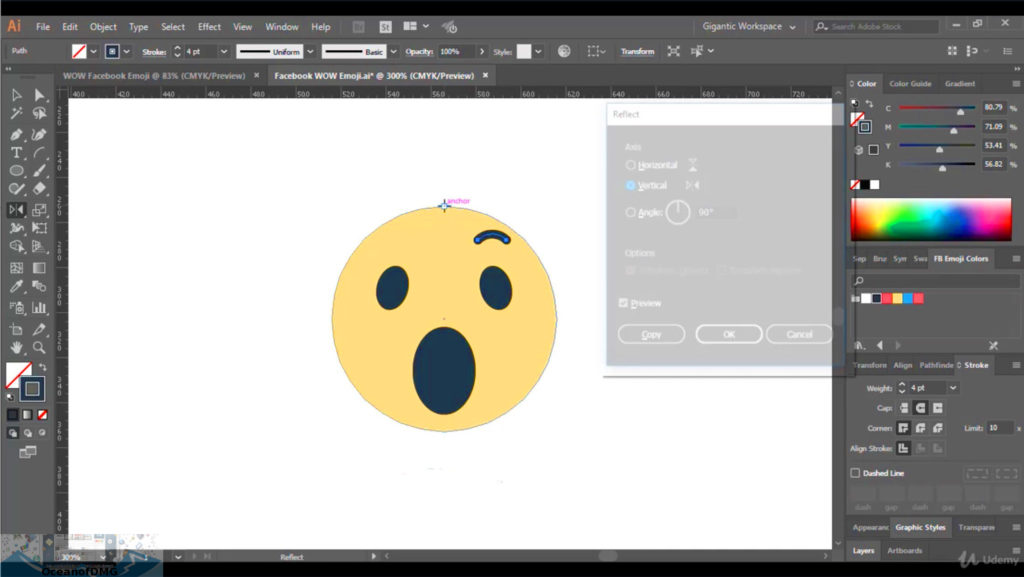Open the Window menu
This screenshot has height=577, width=1024.
pyautogui.click(x=281, y=27)
